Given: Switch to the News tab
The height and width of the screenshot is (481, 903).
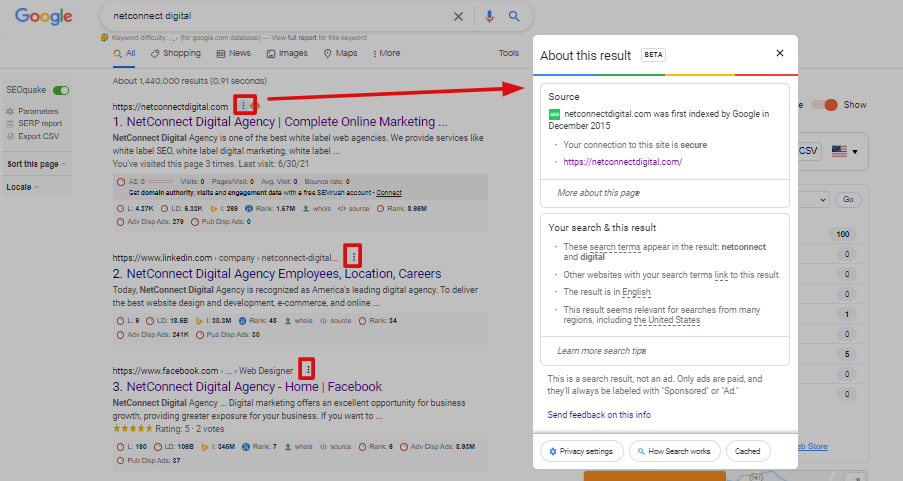Looking at the screenshot, I should point(234,53).
